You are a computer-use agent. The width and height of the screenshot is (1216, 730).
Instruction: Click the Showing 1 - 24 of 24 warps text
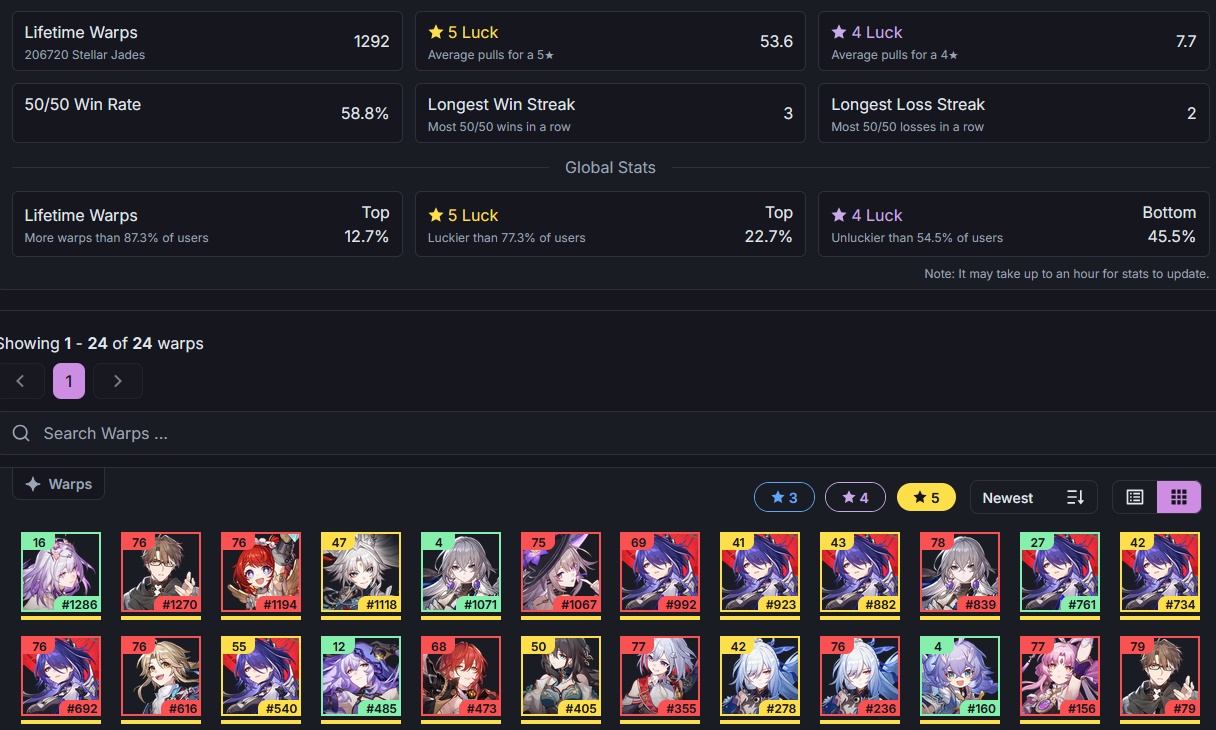point(100,343)
